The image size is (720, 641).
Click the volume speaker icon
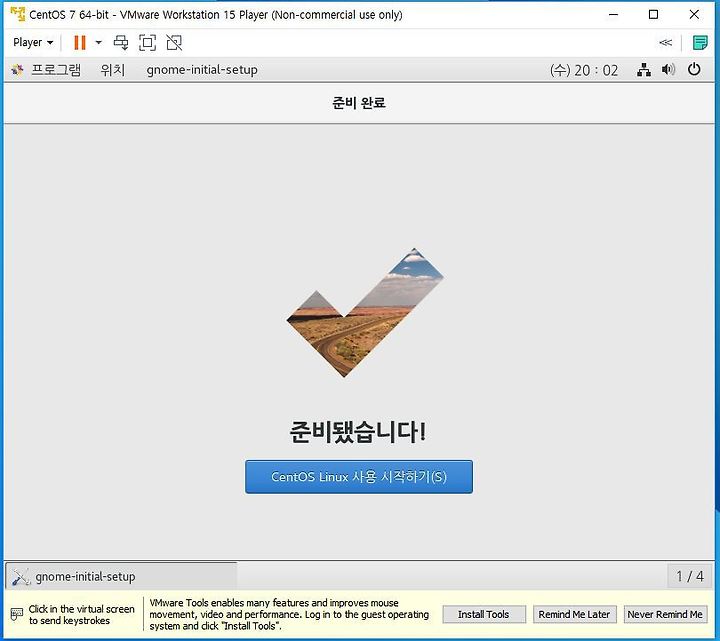[668, 69]
